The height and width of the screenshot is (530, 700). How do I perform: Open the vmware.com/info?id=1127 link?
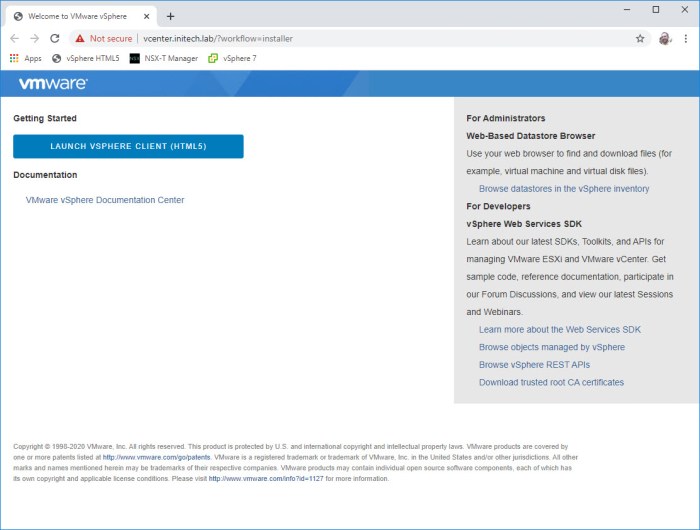266,479
